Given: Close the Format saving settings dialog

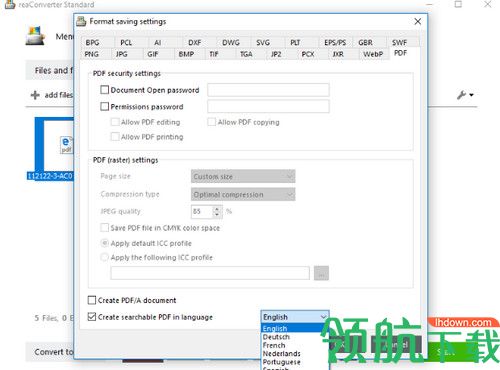Looking at the screenshot, I should coord(417,22).
